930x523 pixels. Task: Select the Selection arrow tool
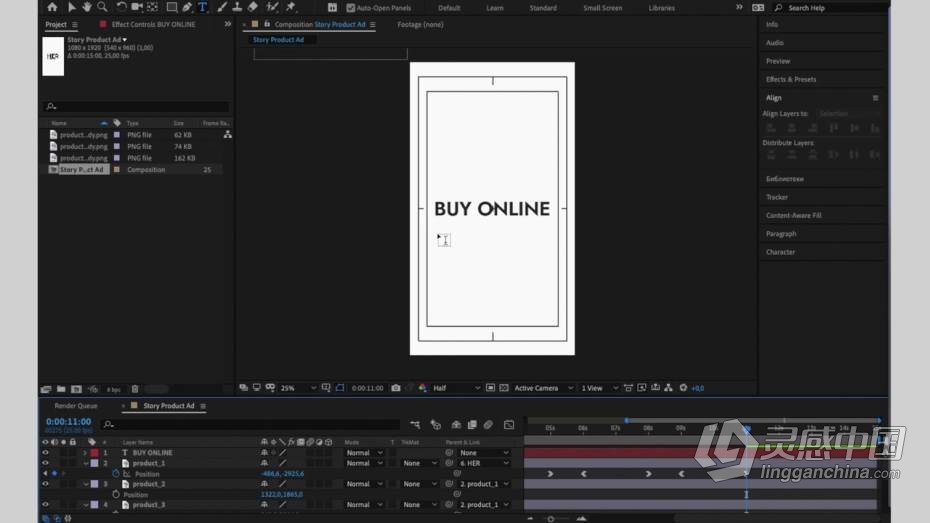coord(71,7)
